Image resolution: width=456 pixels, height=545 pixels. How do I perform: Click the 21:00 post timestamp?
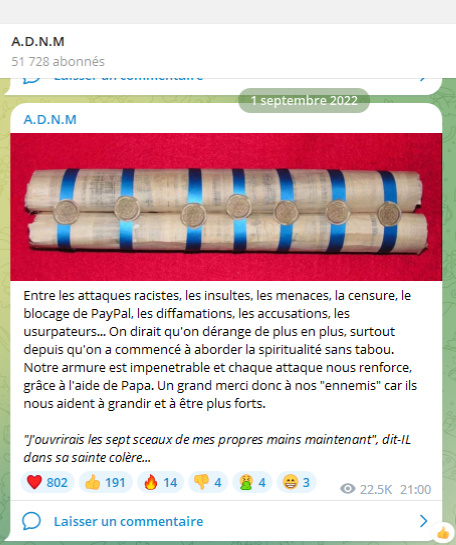point(415,489)
